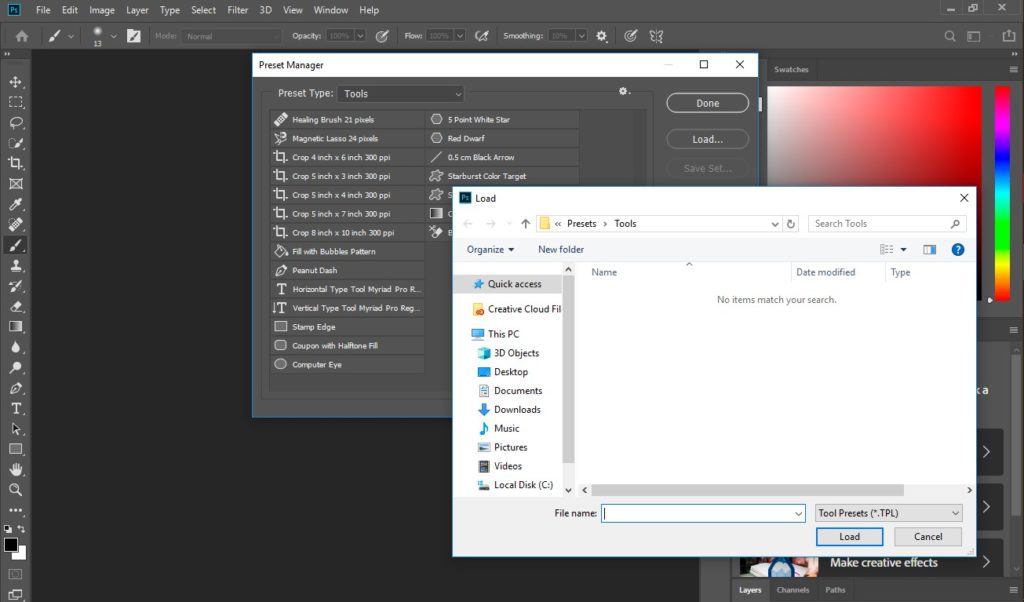Click the Done button in Preset Manager
The height and width of the screenshot is (602, 1024).
click(x=707, y=103)
